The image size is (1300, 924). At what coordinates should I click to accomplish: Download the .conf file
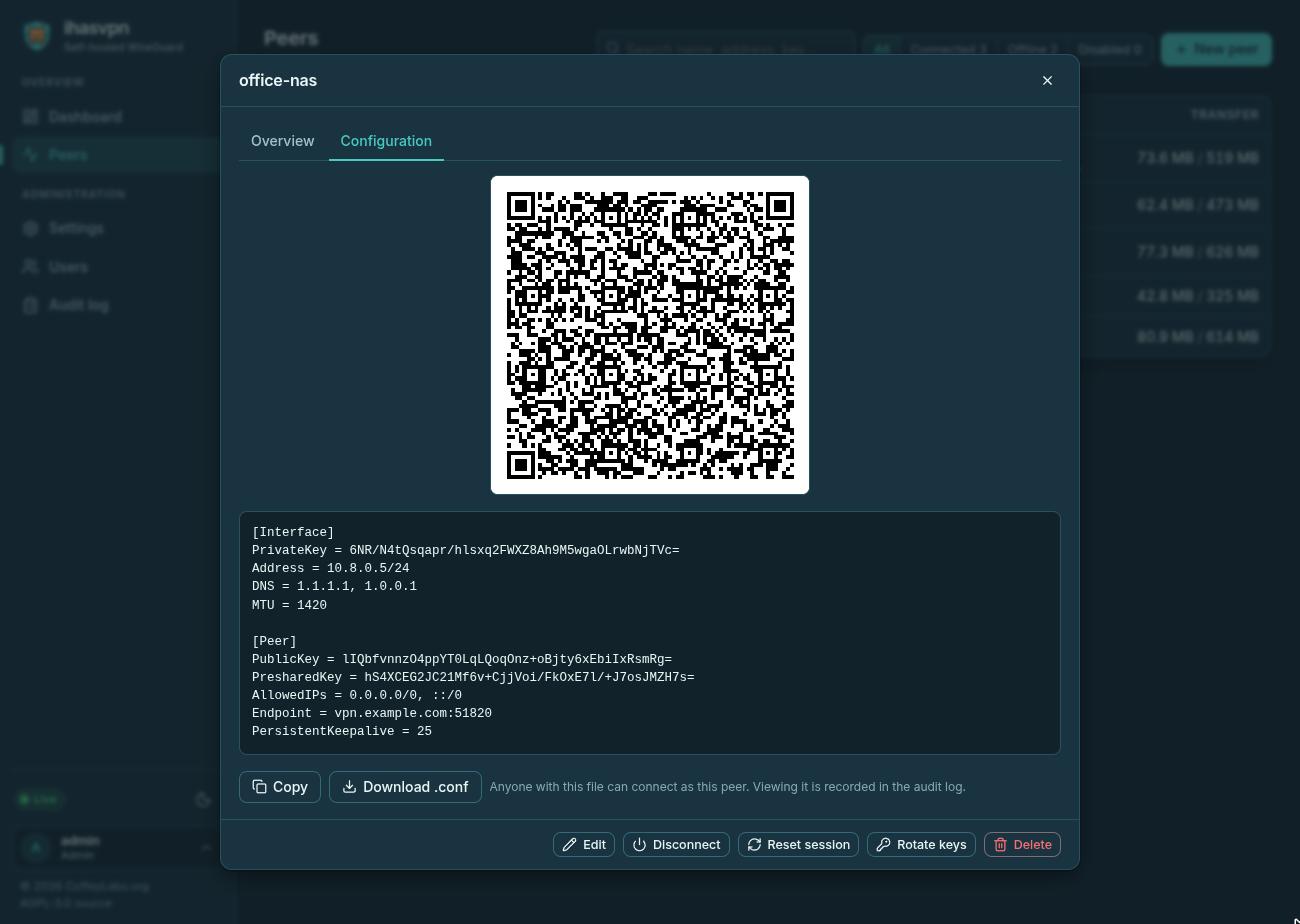pos(405,787)
